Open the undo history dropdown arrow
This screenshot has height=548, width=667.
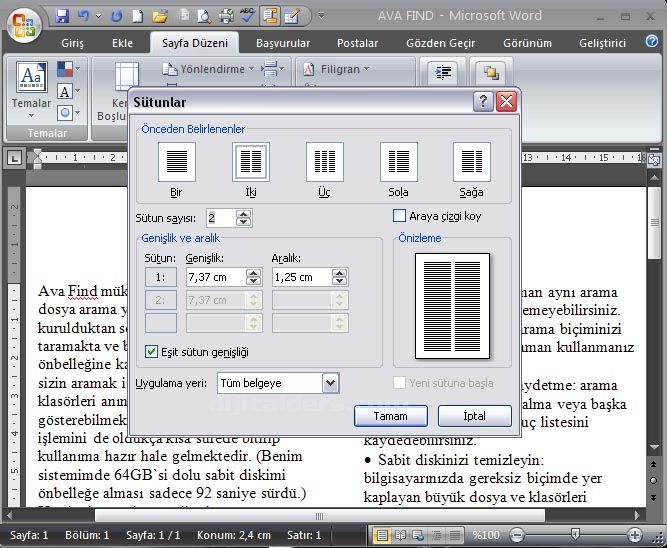98,17
